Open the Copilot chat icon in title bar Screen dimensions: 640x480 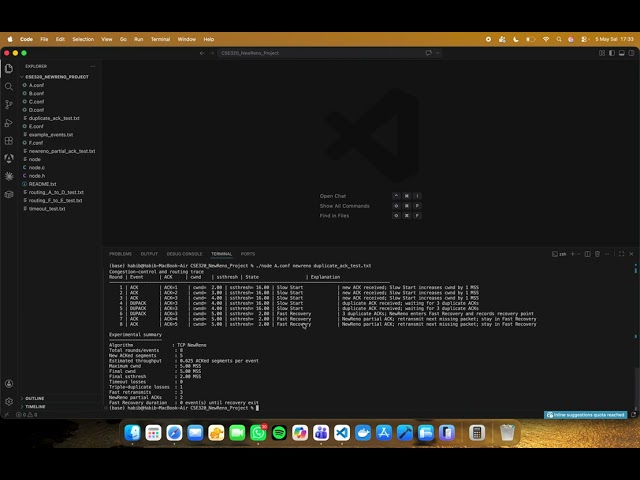[429, 53]
